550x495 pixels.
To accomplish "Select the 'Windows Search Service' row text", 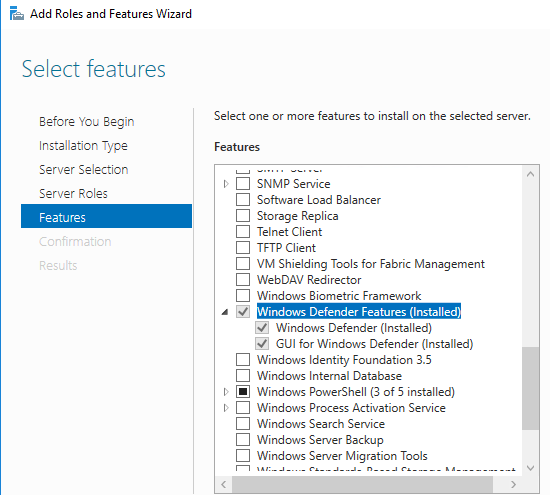I will click(321, 424).
